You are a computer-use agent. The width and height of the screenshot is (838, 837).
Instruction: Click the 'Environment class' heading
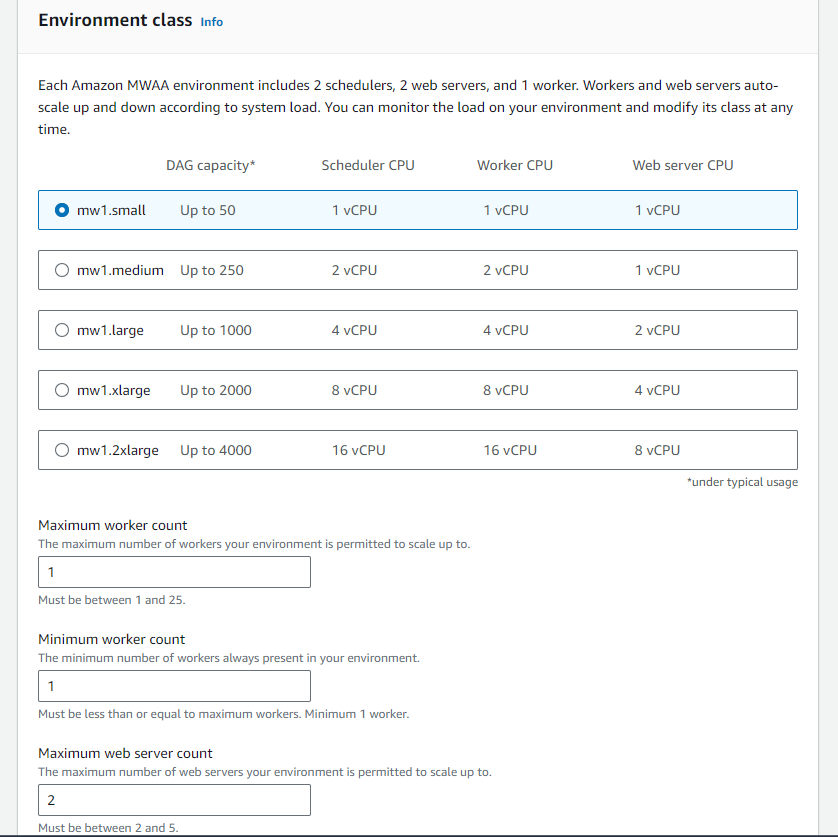[115, 20]
